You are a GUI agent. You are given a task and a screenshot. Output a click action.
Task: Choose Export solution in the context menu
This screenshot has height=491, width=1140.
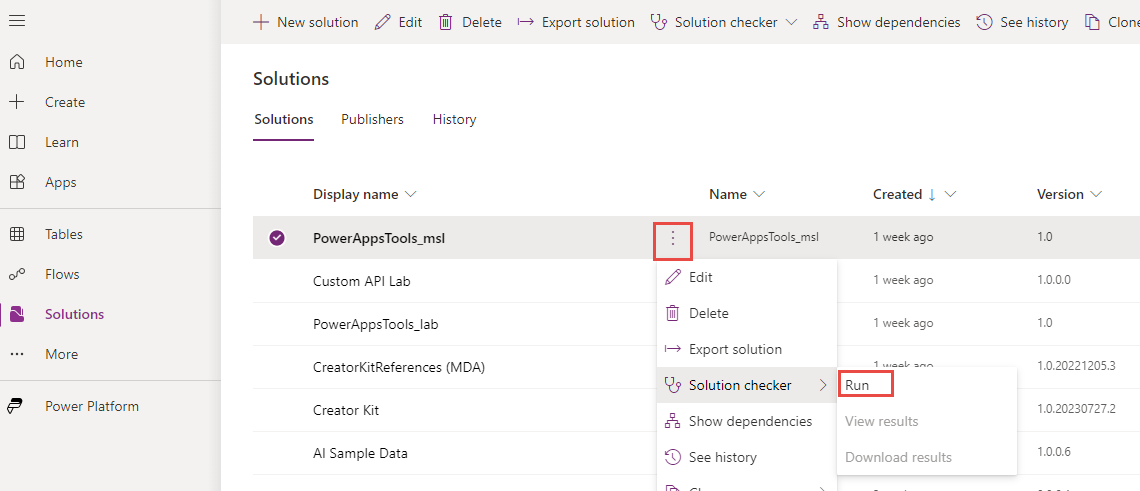[x=735, y=349]
